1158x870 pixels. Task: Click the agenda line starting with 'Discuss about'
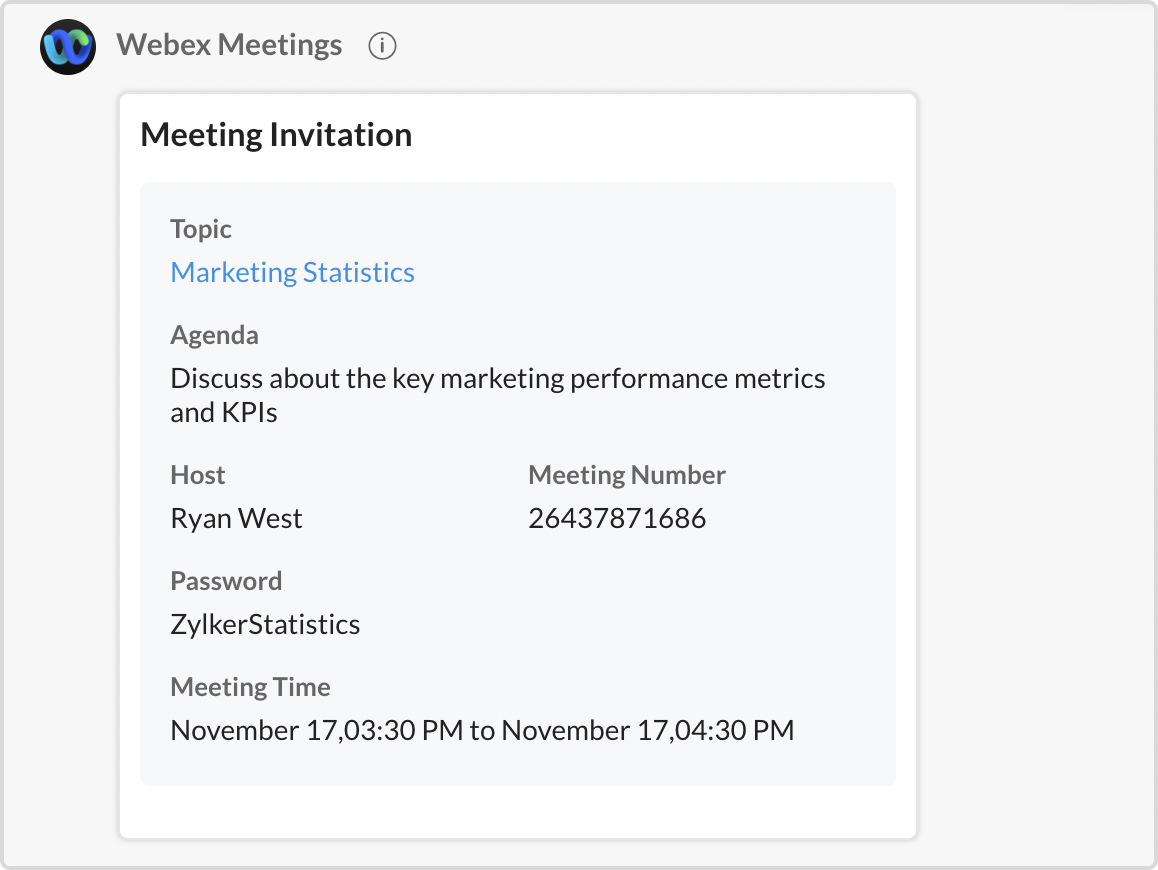tap(498, 379)
